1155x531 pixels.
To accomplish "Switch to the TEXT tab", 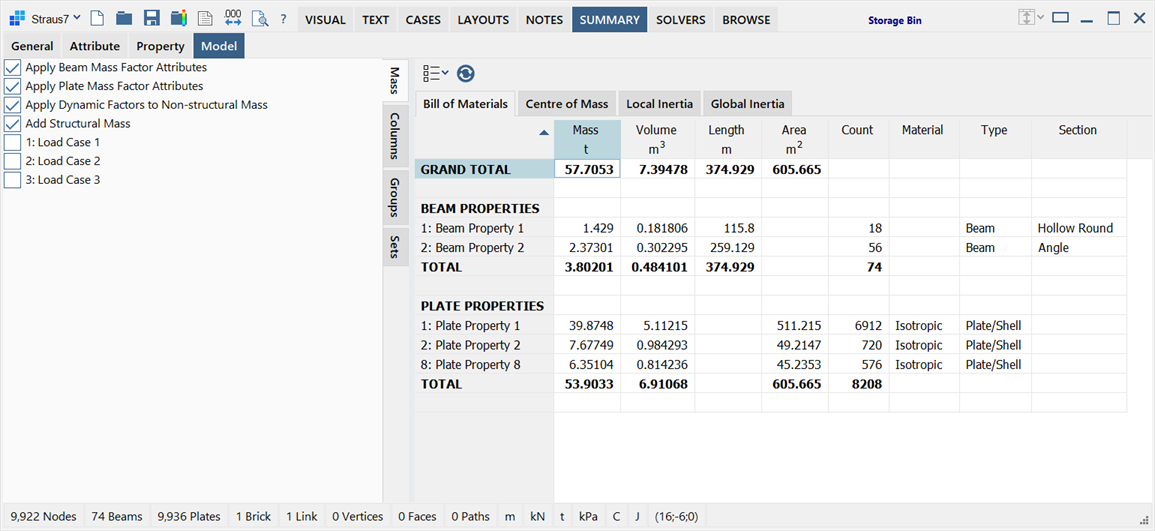I will (376, 20).
